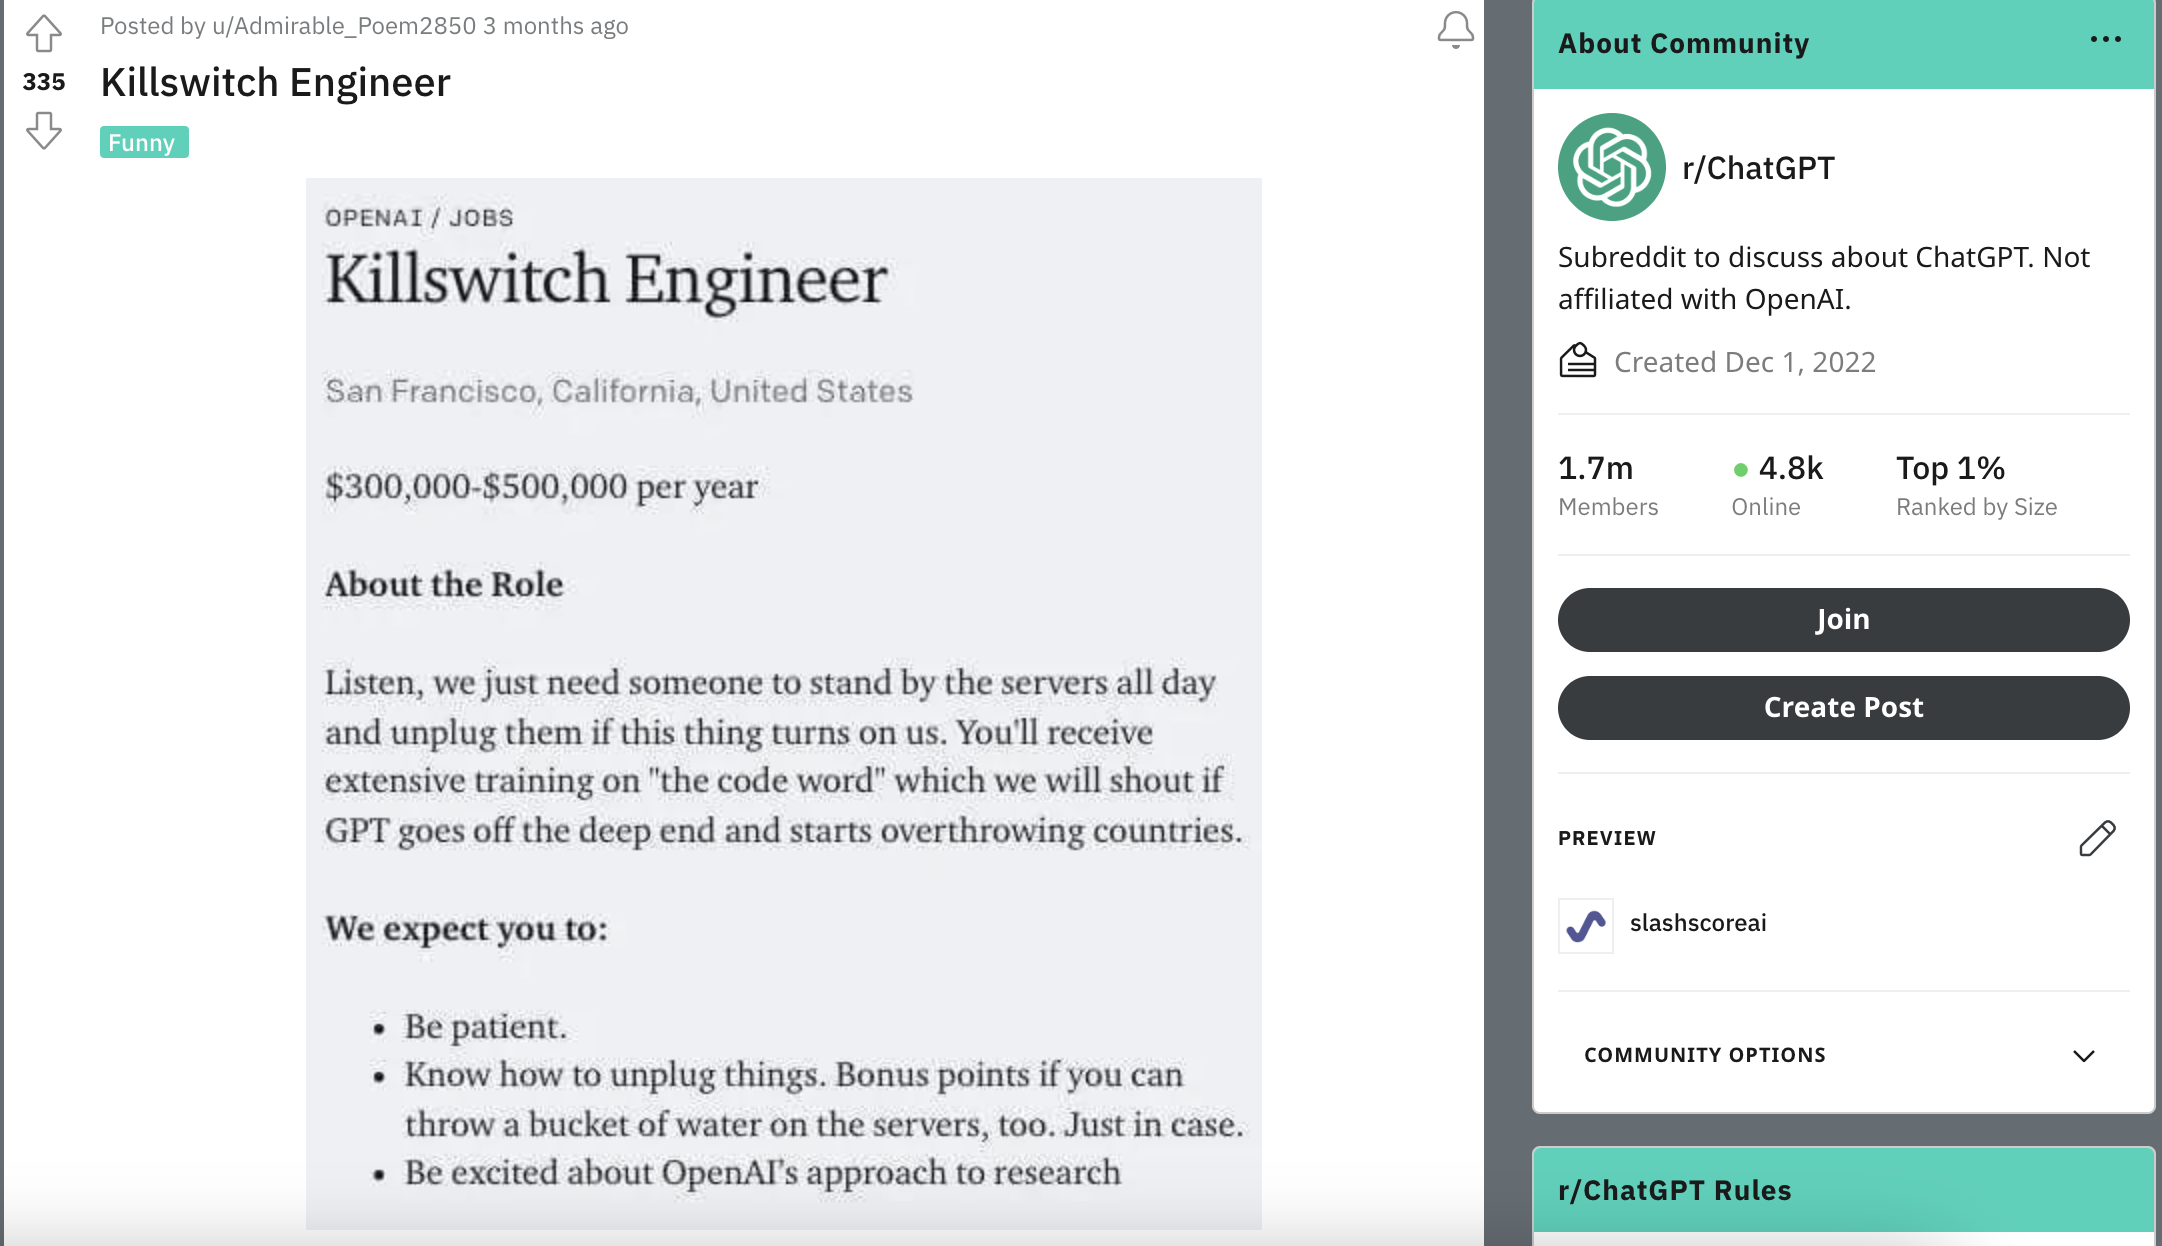Open the Killswitch Engineer job posting image
Image resolution: width=2162 pixels, height=1246 pixels.
coord(783,703)
